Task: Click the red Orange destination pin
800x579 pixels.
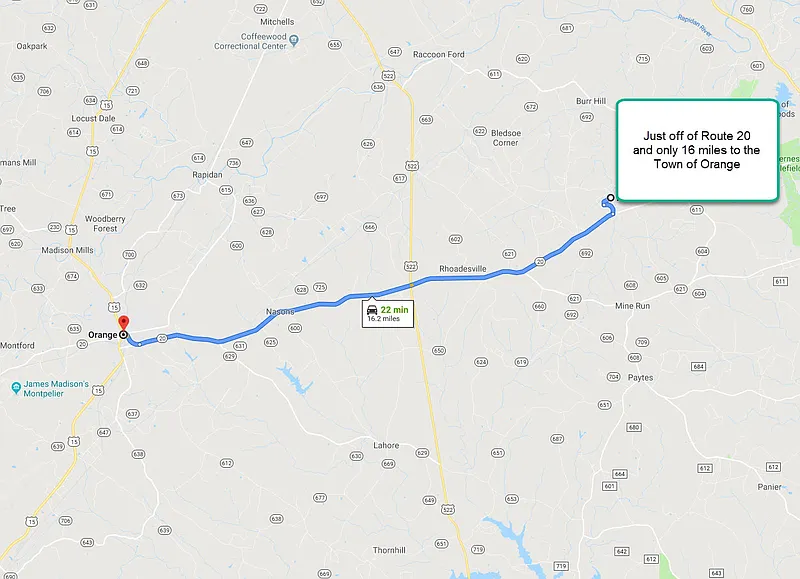Action: pyautogui.click(x=123, y=323)
